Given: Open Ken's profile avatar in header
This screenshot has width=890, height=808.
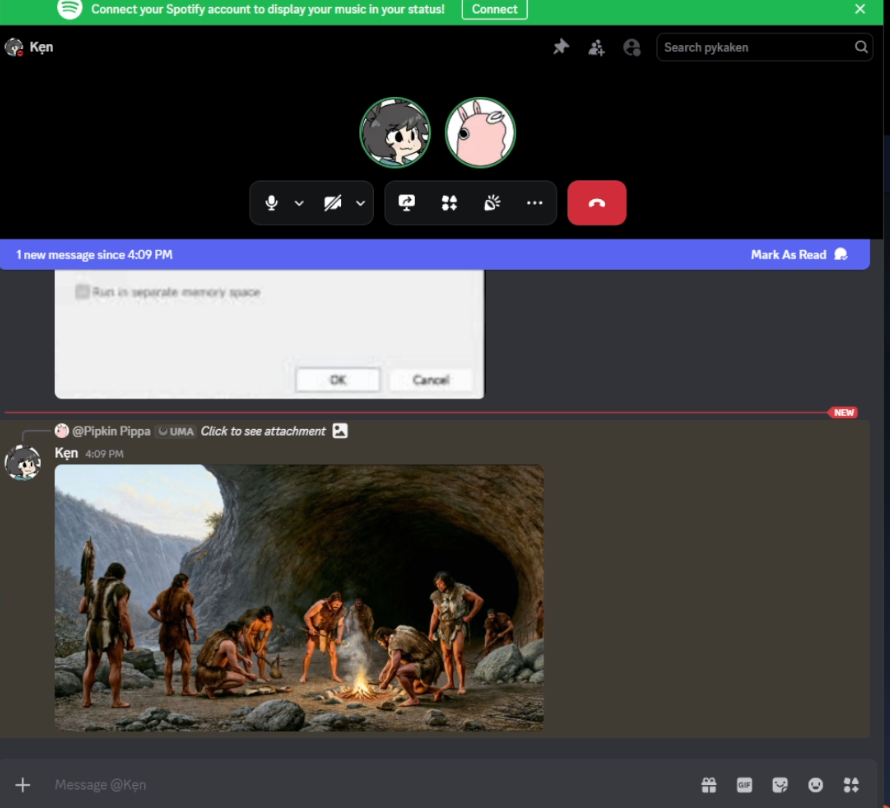Looking at the screenshot, I should tap(14, 47).
